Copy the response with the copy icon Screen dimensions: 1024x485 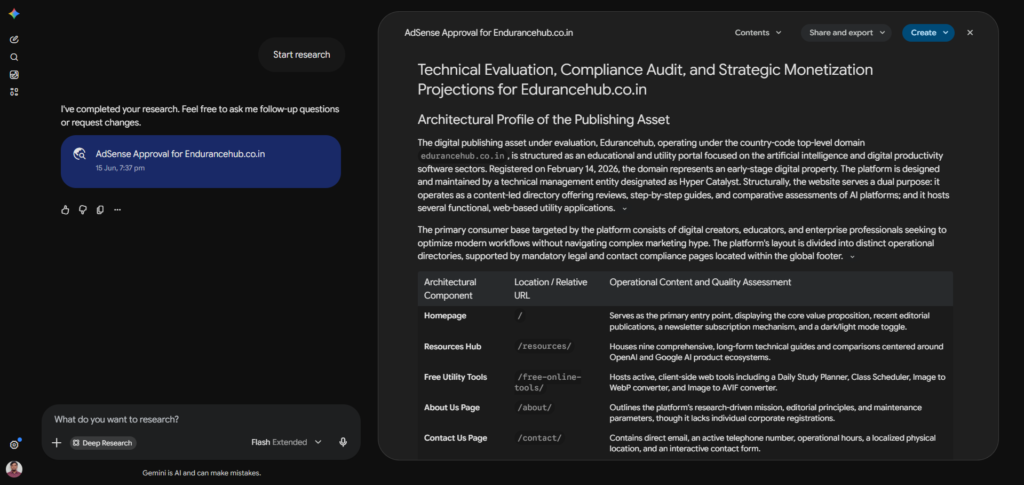[x=100, y=210]
